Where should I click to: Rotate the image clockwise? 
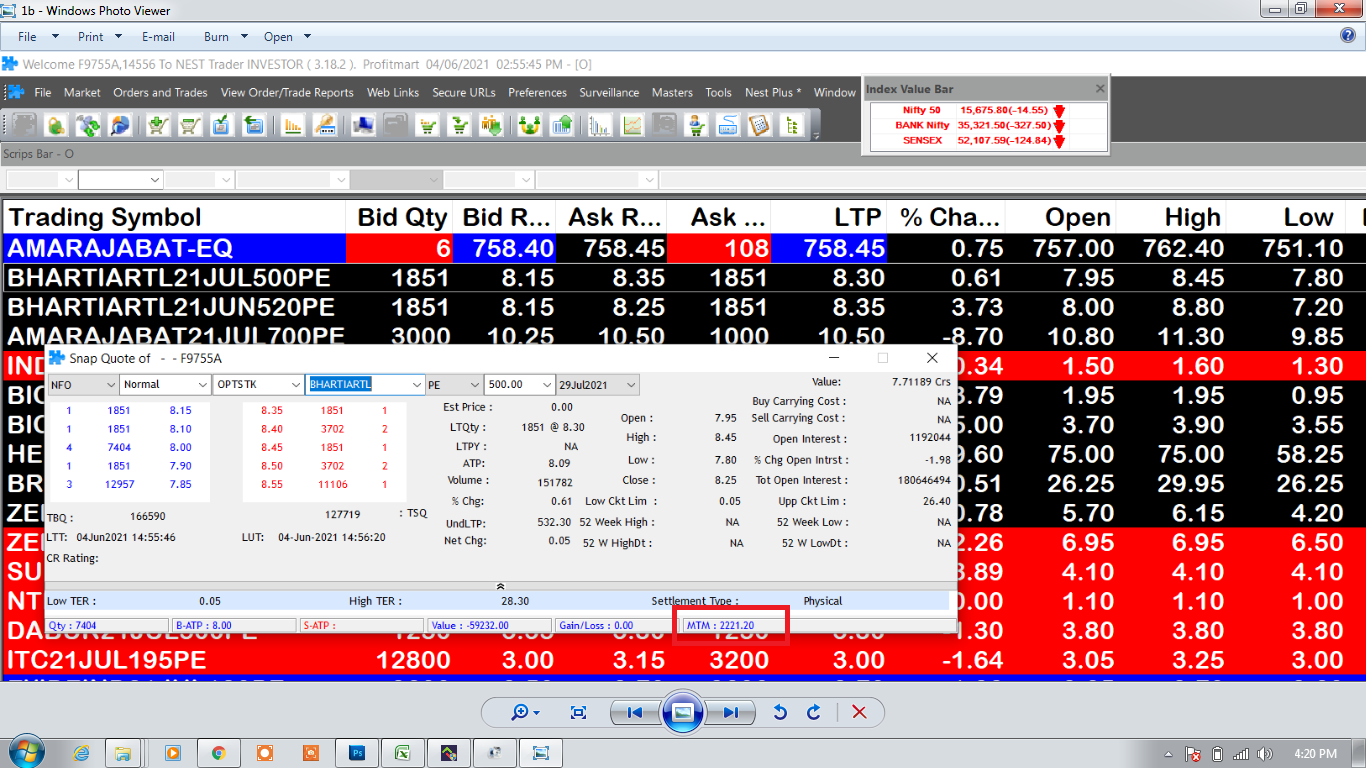point(814,712)
